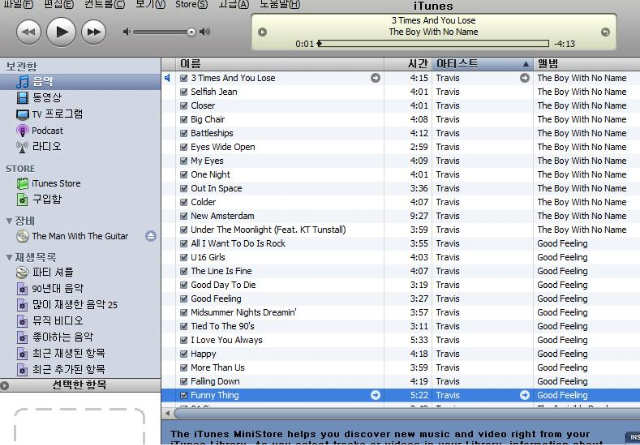The width and height of the screenshot is (640, 445).
Task: Open the 컨트롤(C) menu
Action: click(x=104, y=4)
